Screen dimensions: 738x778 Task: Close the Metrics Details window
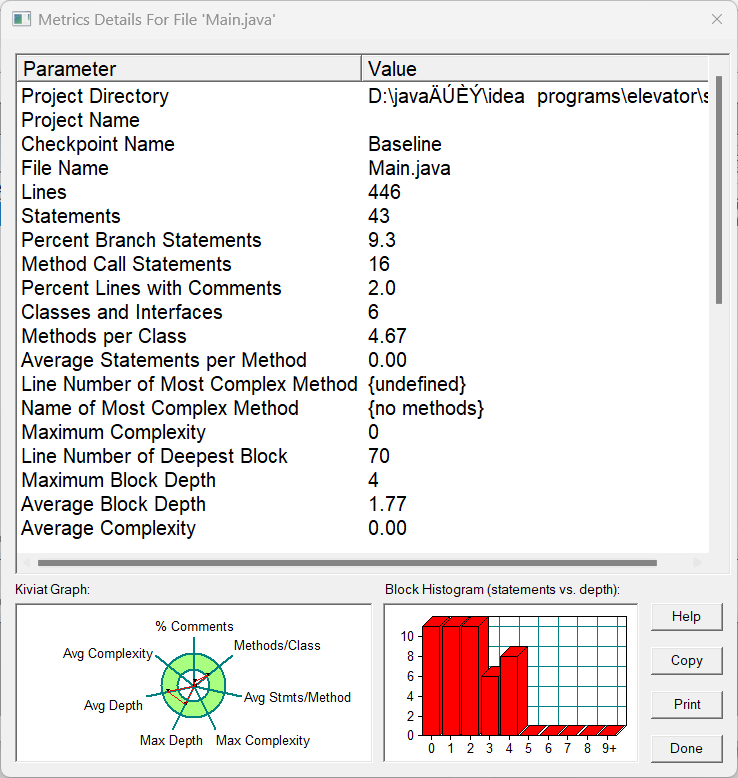(717, 19)
